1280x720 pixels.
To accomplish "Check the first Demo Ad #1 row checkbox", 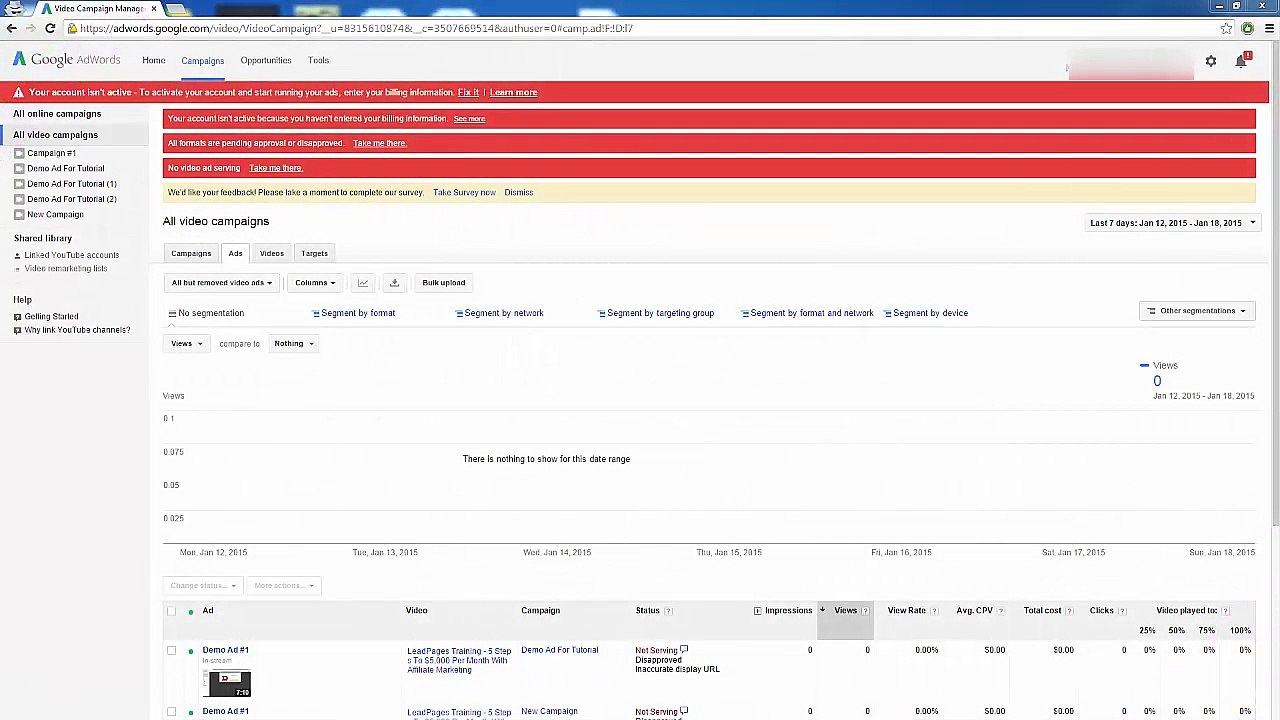I will 171,651.
